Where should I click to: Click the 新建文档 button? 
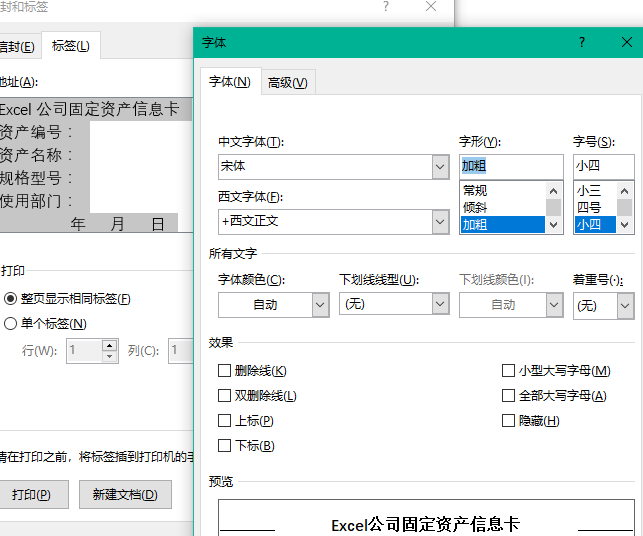[x=125, y=495]
